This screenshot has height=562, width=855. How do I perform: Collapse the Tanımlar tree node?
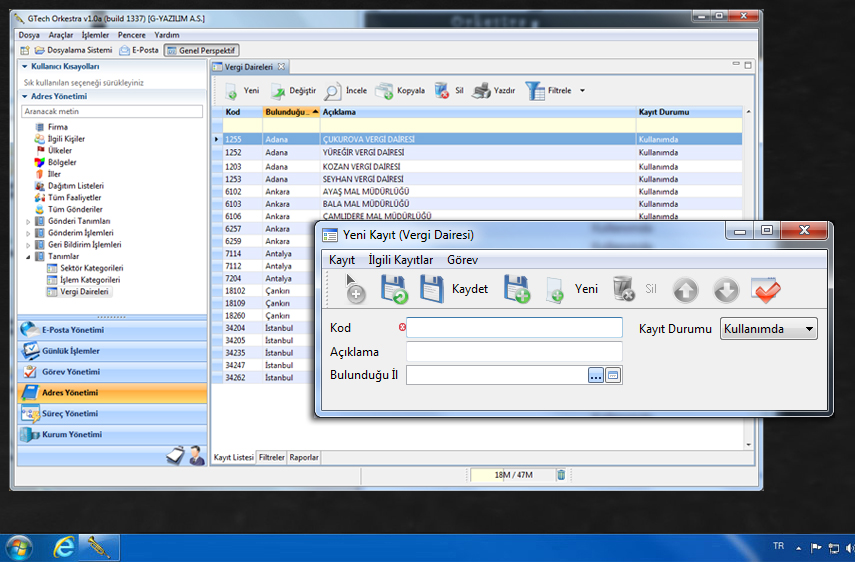pyautogui.click(x=28, y=256)
